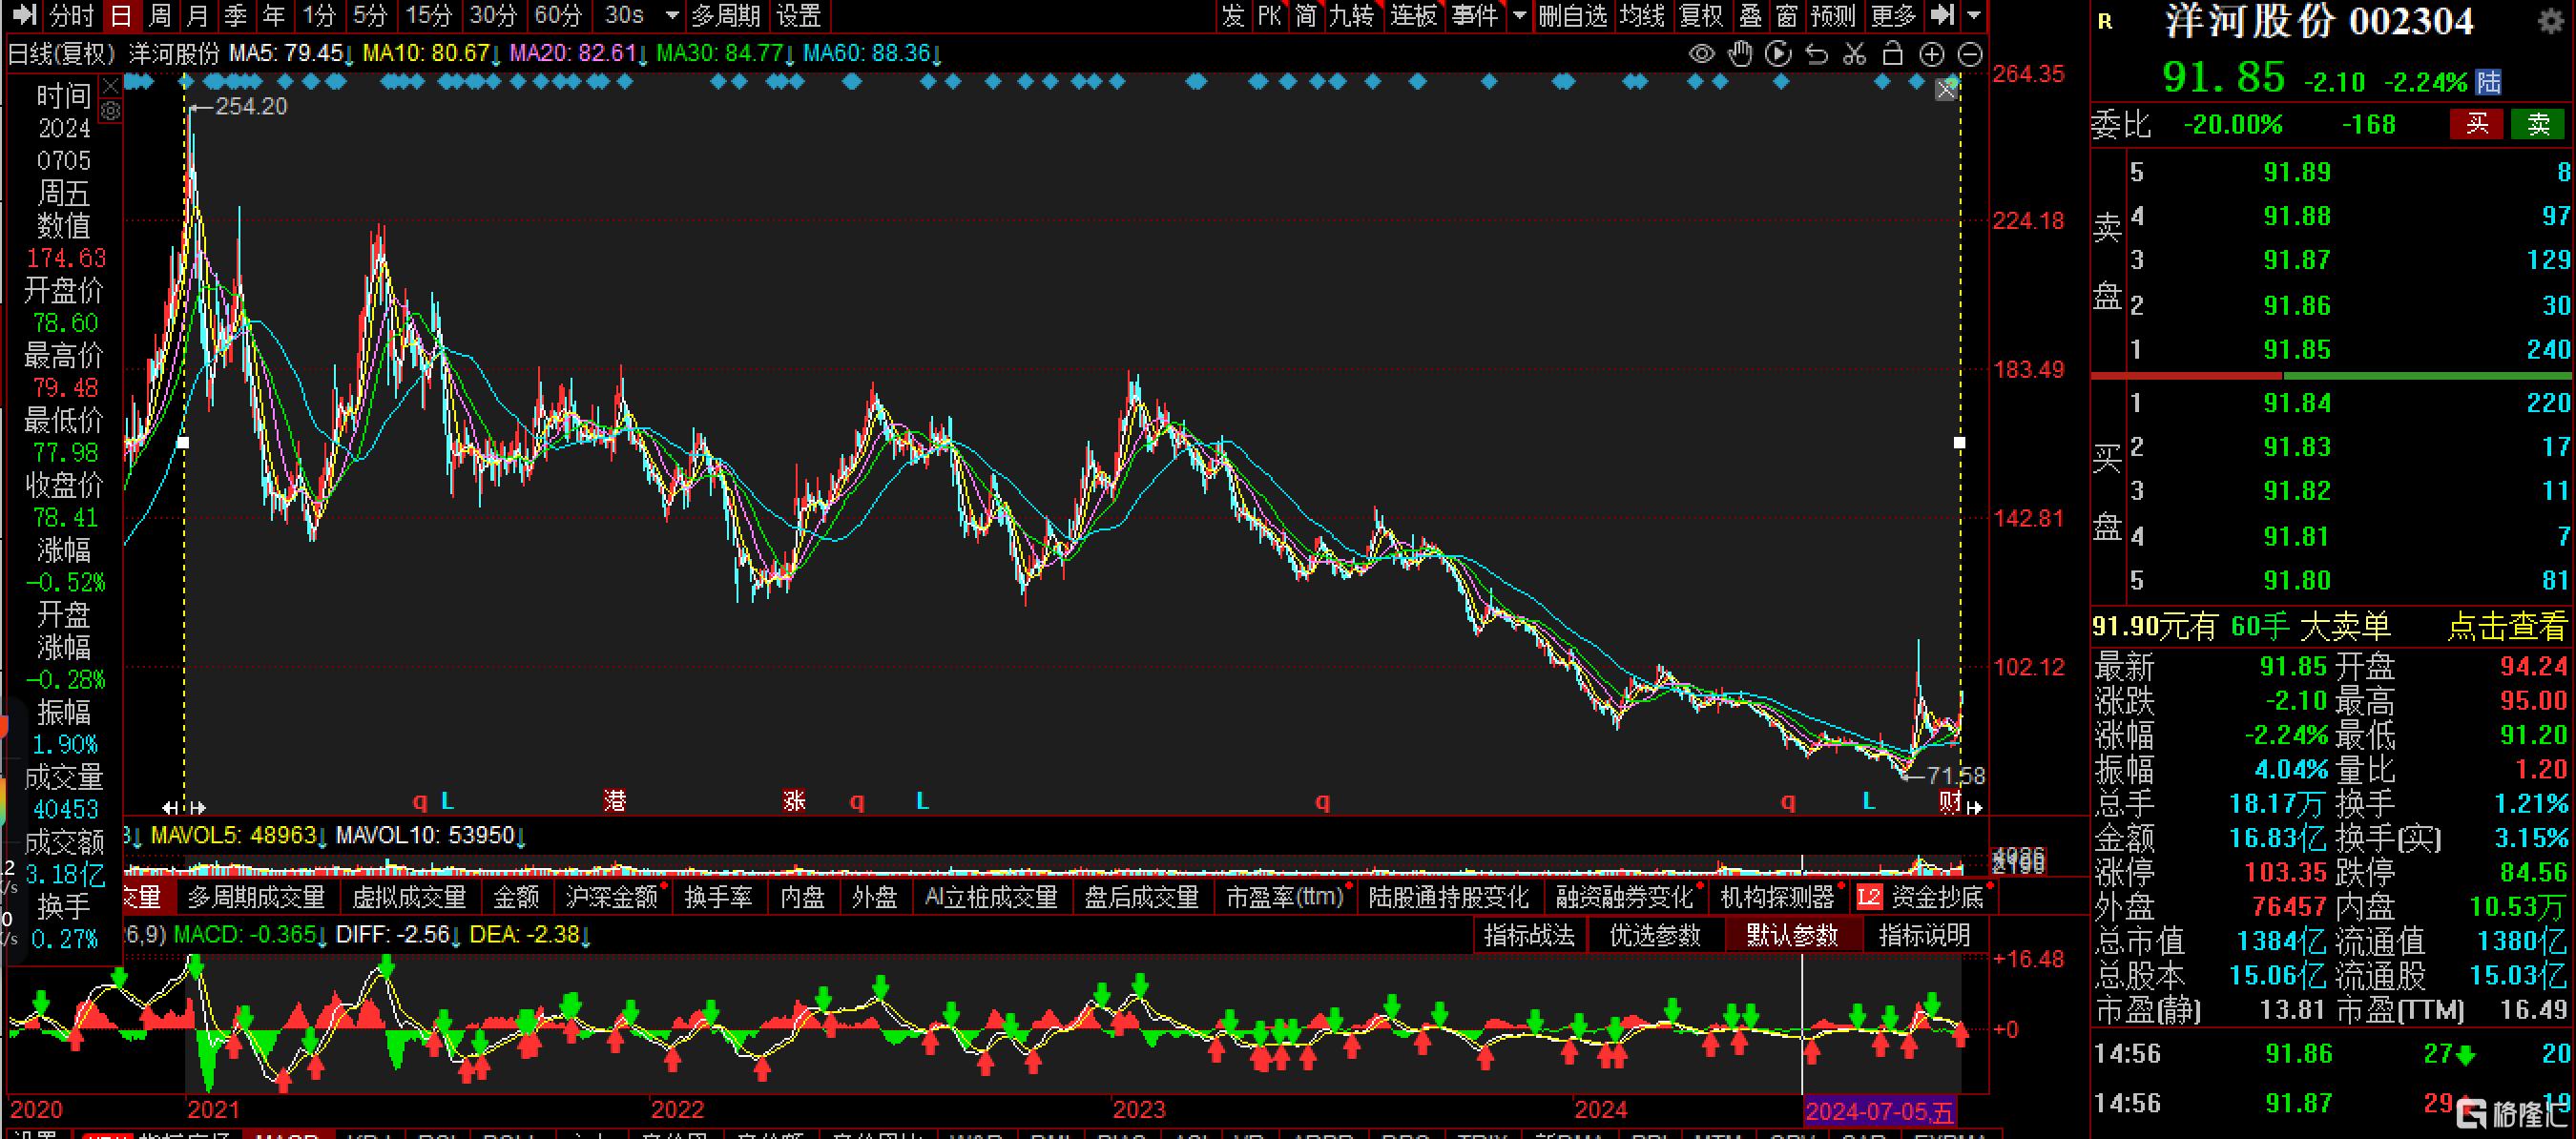Open the 更多 more menu
Screen dimensions: 2576x1139
(x=1893, y=15)
